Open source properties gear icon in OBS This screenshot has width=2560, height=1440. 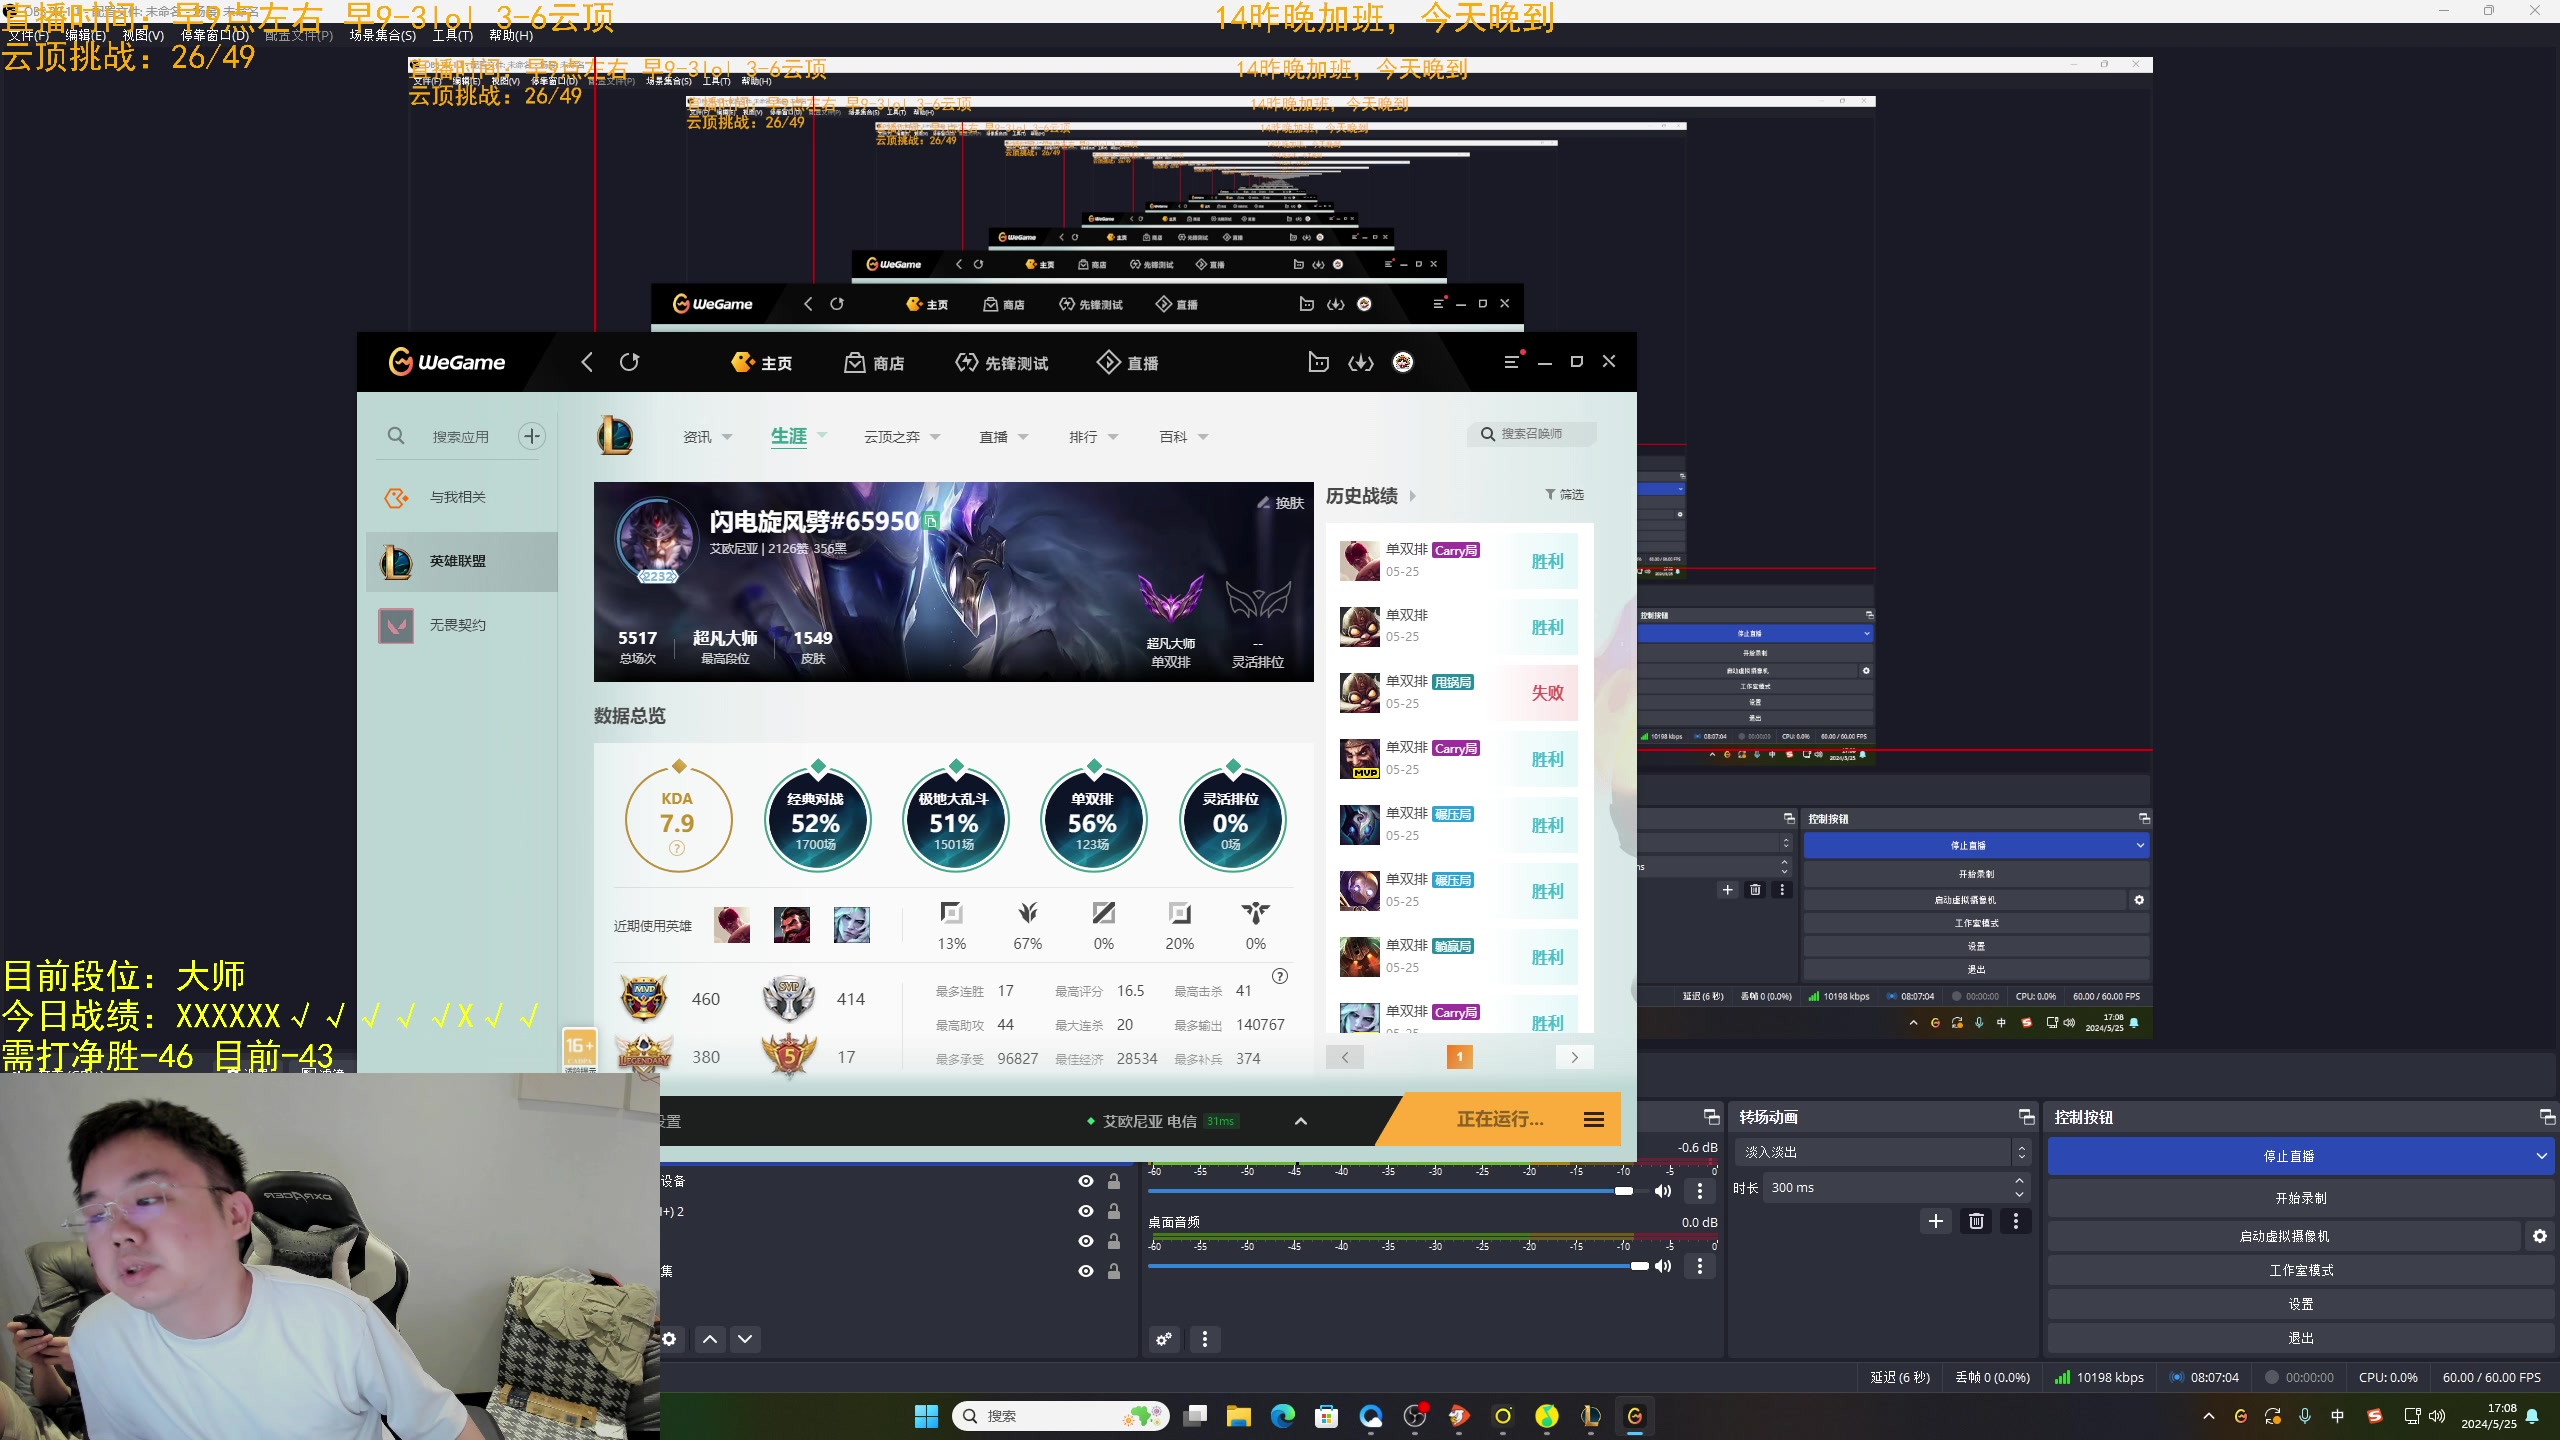point(670,1339)
